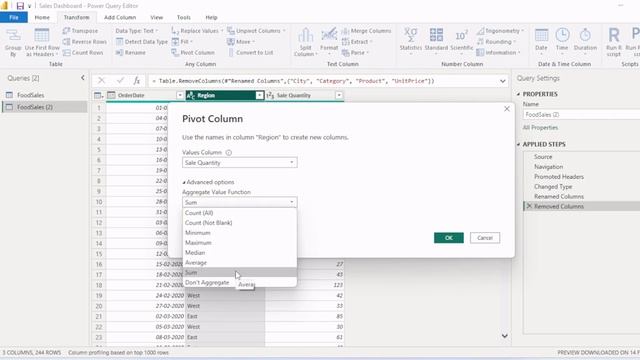The image size is (640, 360).
Task: Confirm pivot with OK button
Action: [449, 238]
